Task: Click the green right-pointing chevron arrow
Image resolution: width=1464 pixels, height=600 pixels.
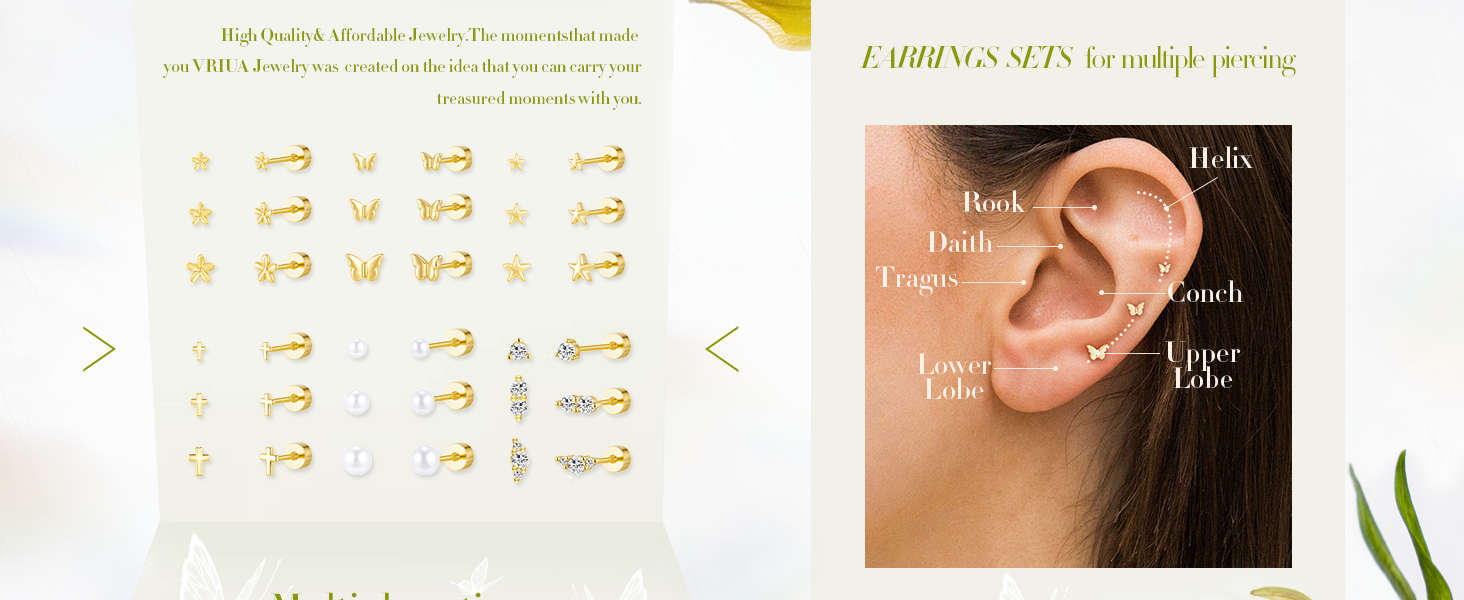Action: pos(99,349)
